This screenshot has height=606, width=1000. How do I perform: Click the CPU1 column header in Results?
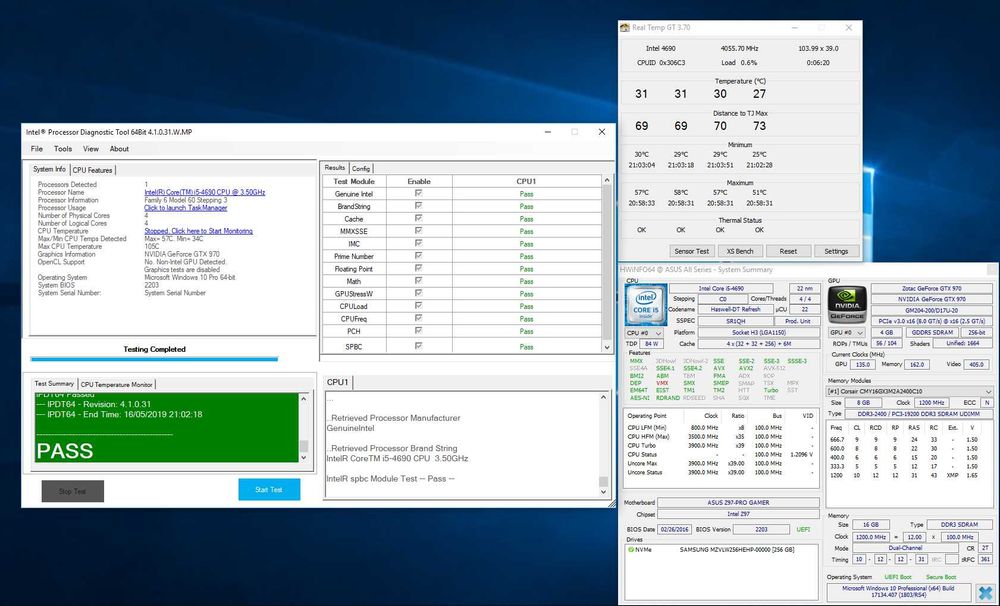(526, 181)
